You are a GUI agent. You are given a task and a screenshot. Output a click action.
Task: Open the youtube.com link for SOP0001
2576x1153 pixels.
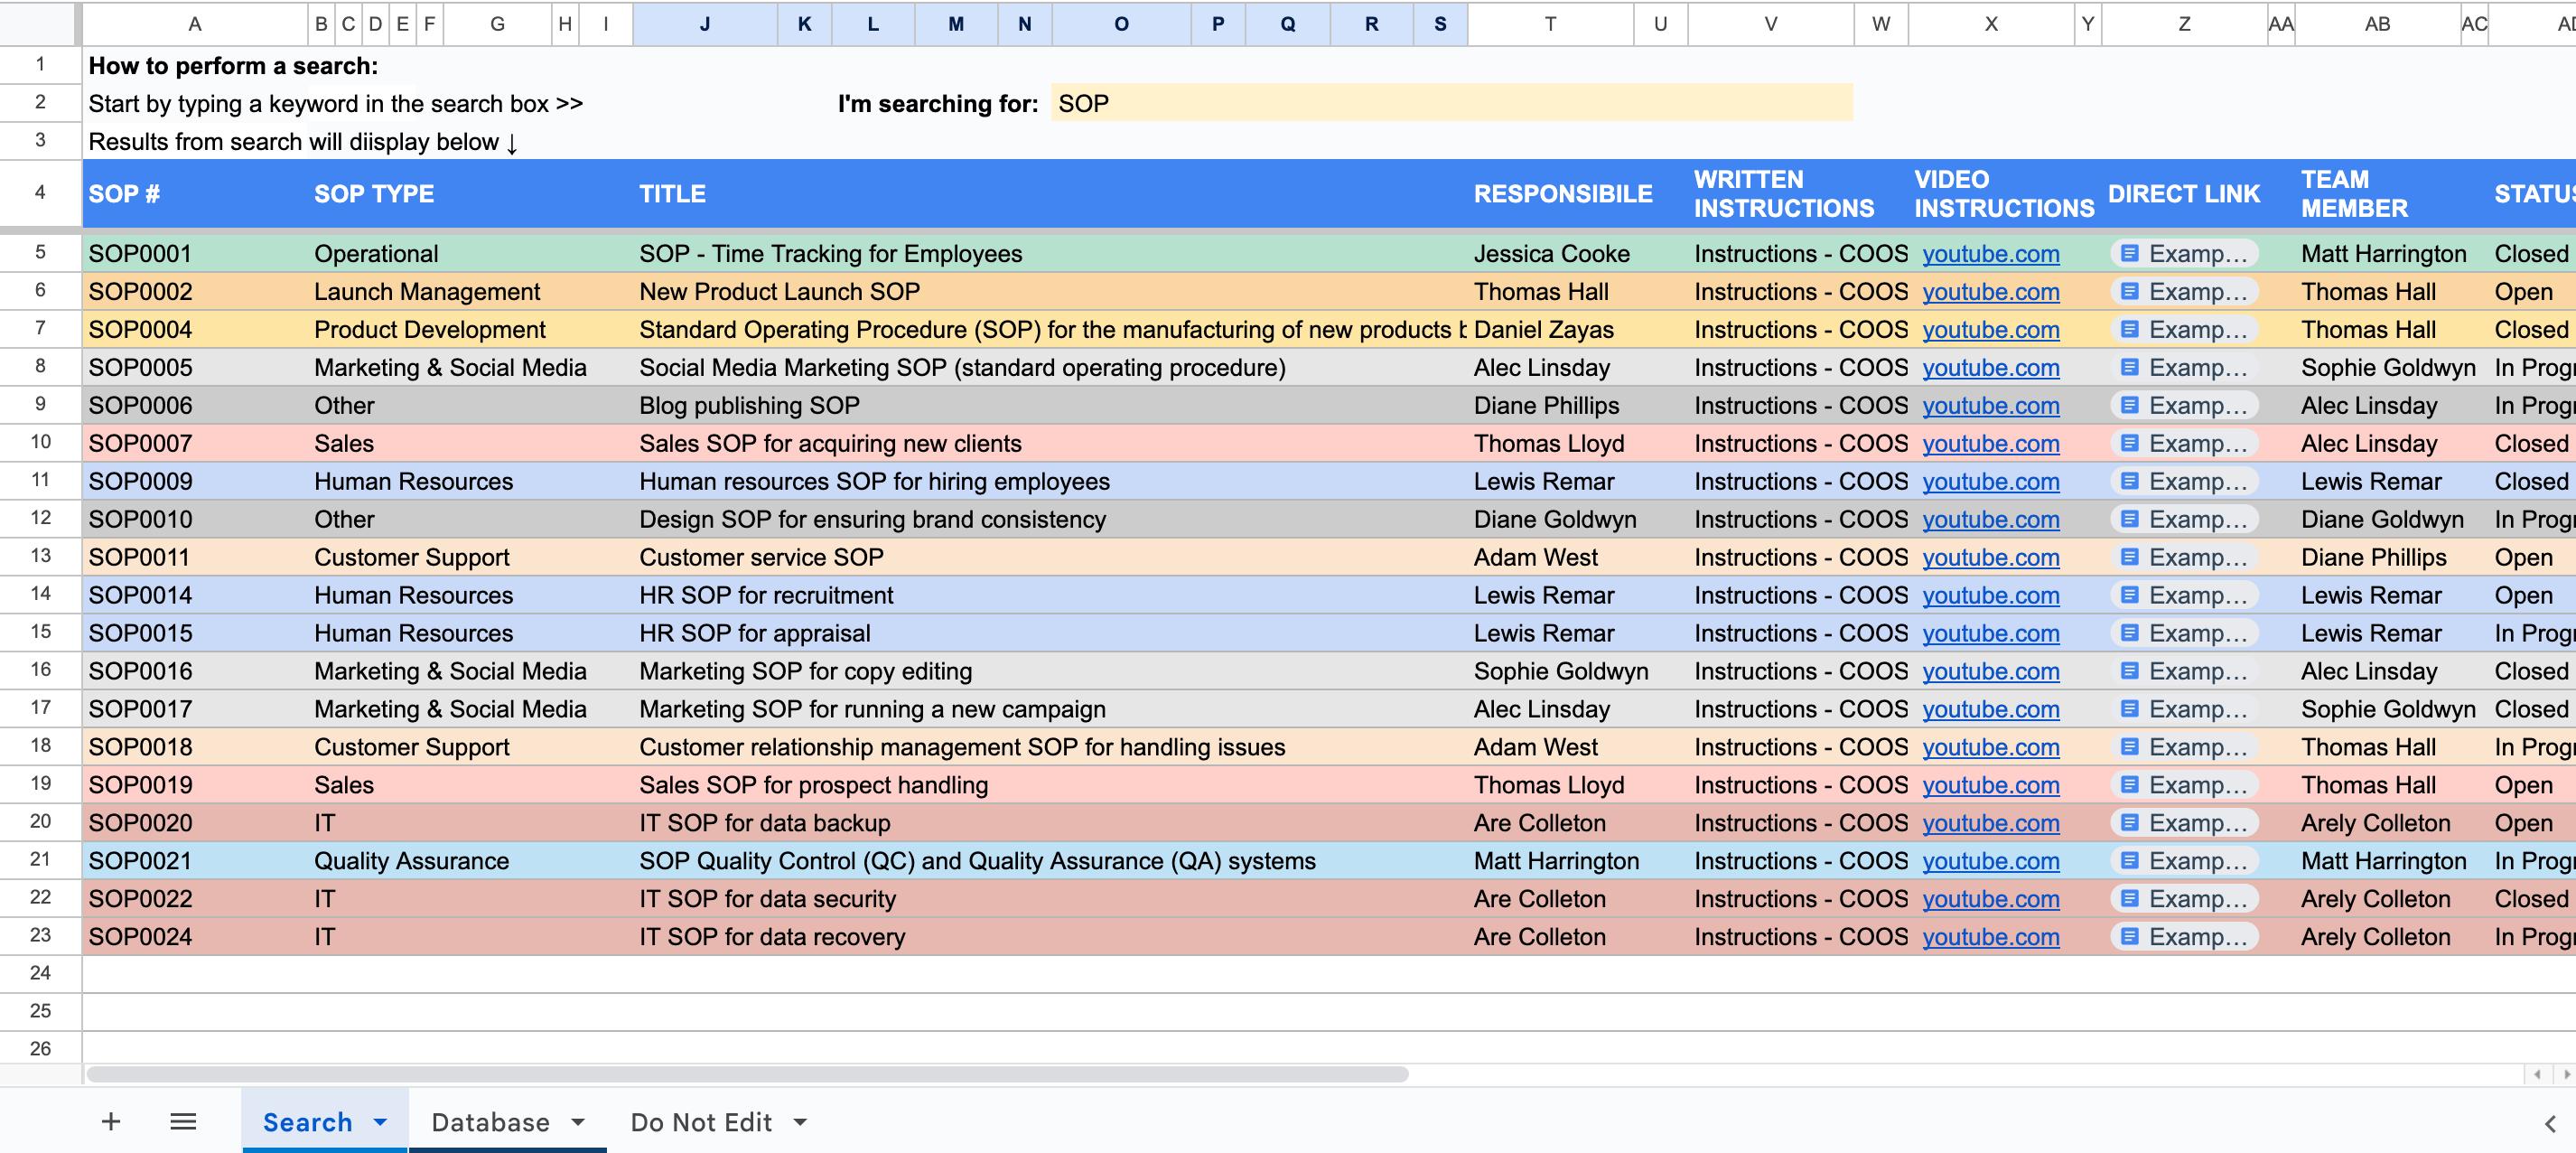tap(1991, 253)
